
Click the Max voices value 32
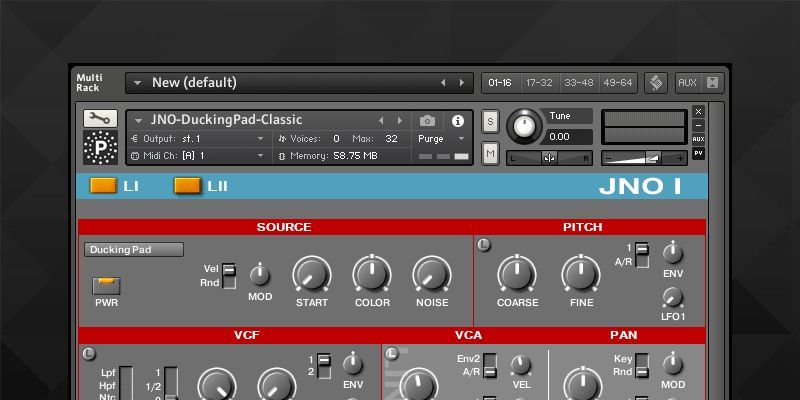click(x=391, y=139)
